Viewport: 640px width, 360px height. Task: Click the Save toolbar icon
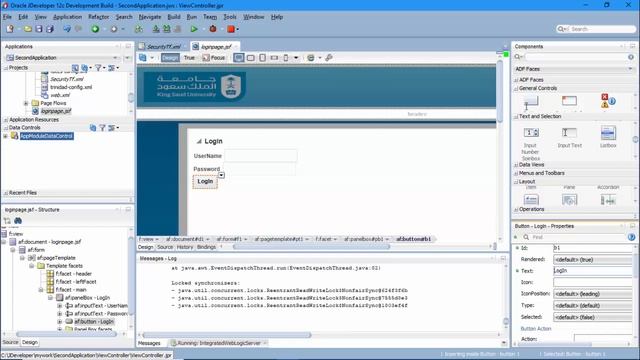click(x=39, y=29)
